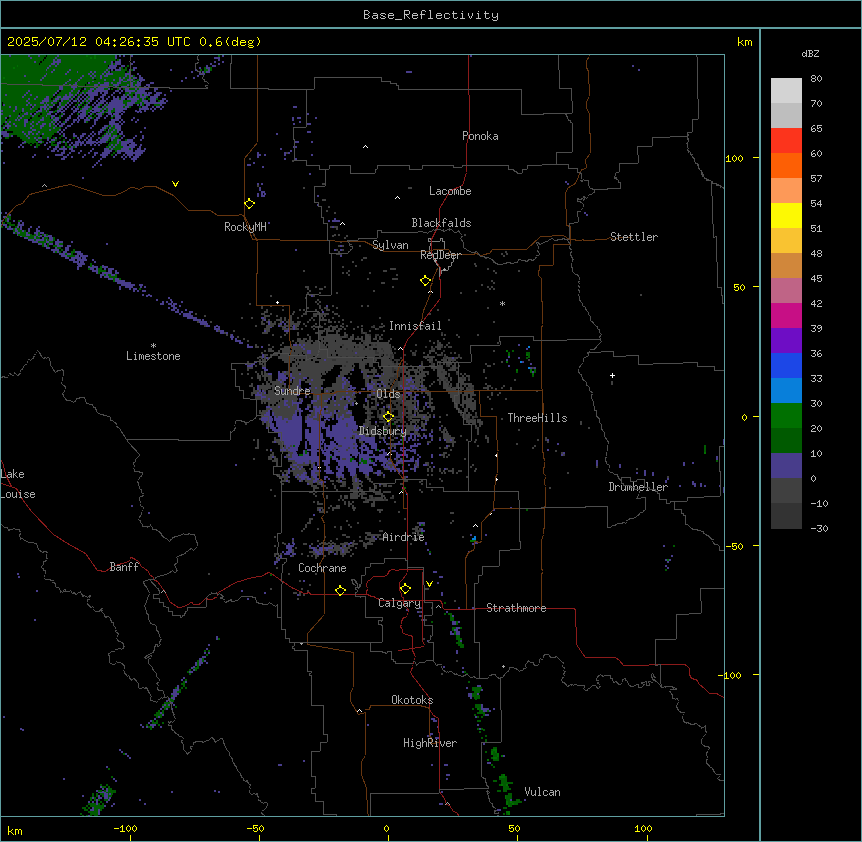Click the Base_Reflectivity title text
862x842 pixels.
pyautogui.click(x=431, y=15)
